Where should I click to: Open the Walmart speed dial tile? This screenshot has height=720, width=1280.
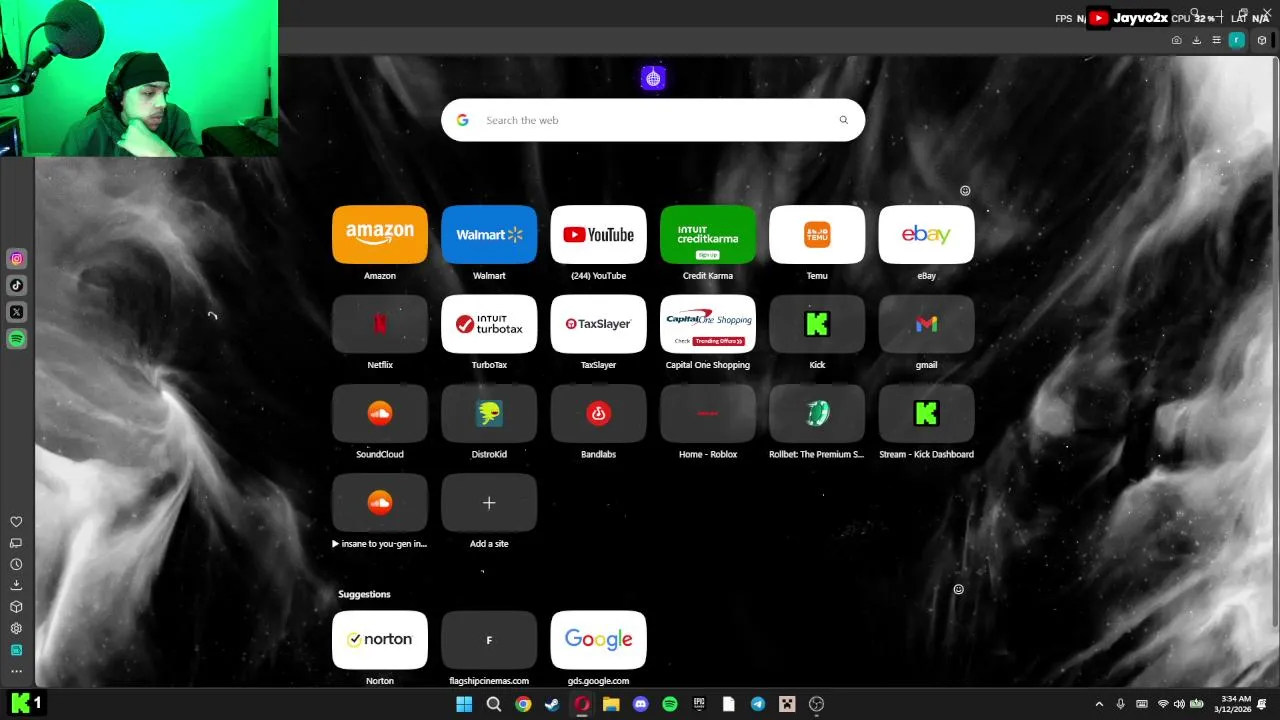click(x=489, y=234)
